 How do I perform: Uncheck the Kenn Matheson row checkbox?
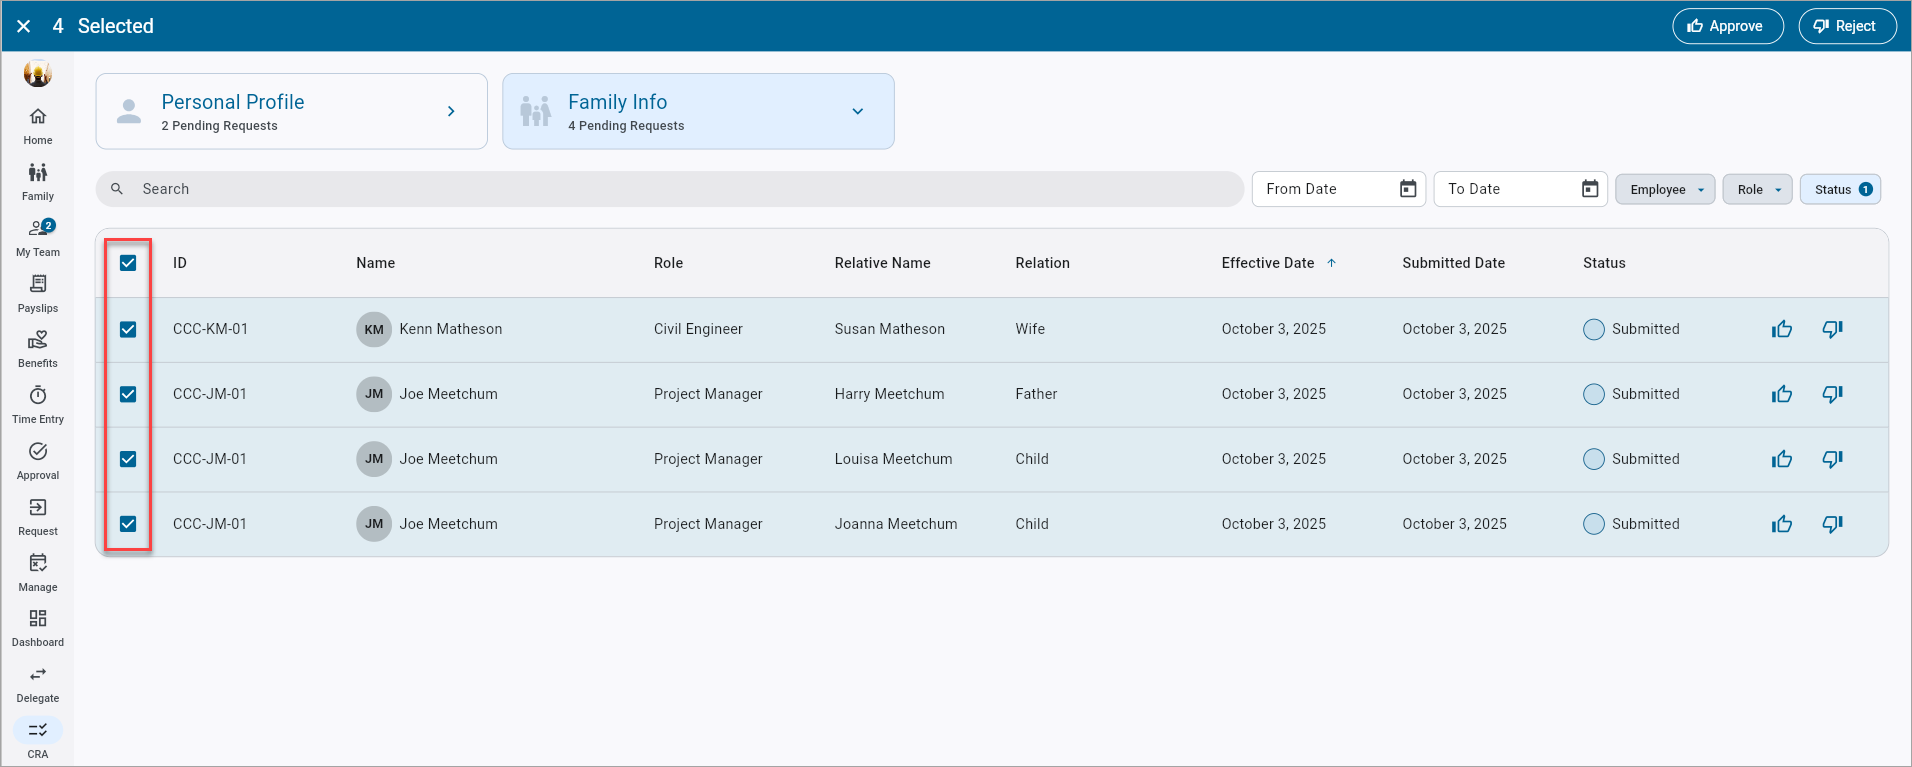(128, 329)
